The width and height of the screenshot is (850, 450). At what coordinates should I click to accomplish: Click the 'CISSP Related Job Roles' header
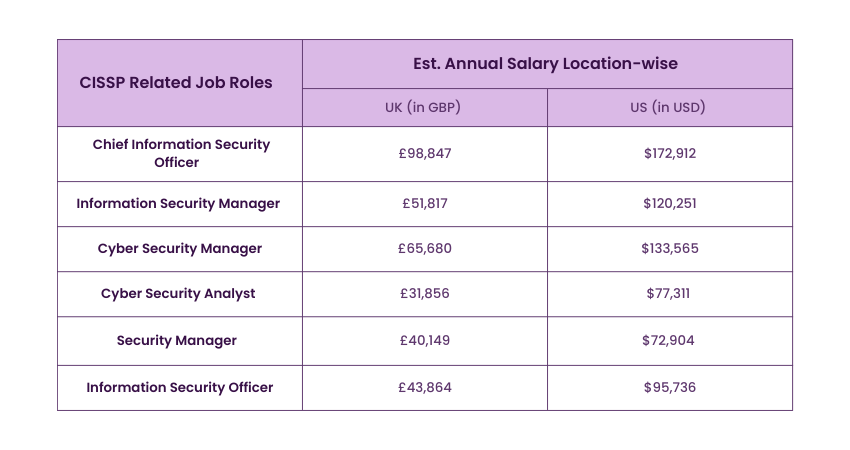[176, 83]
